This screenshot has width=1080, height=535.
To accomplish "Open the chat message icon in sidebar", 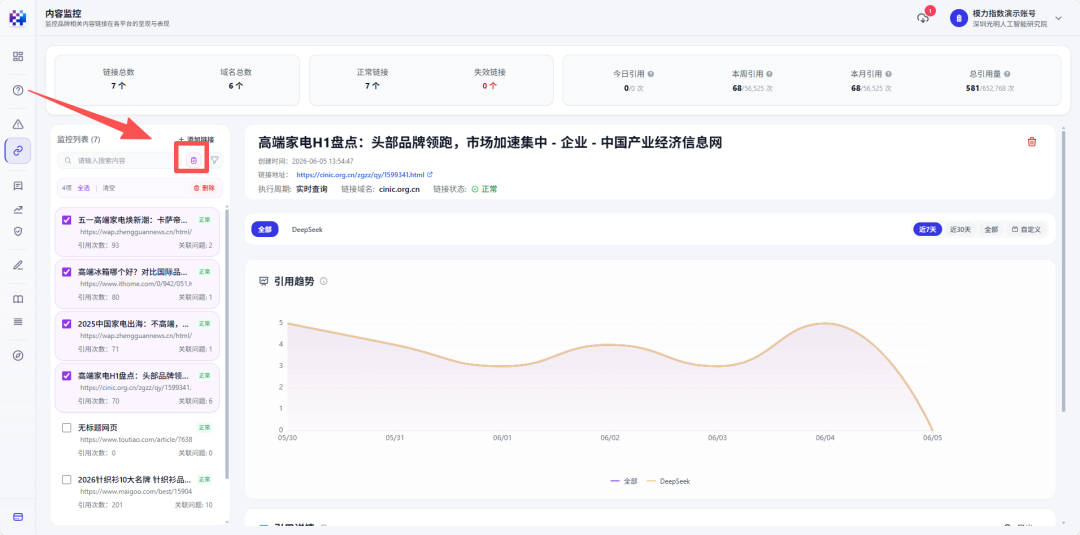I will coord(18,186).
